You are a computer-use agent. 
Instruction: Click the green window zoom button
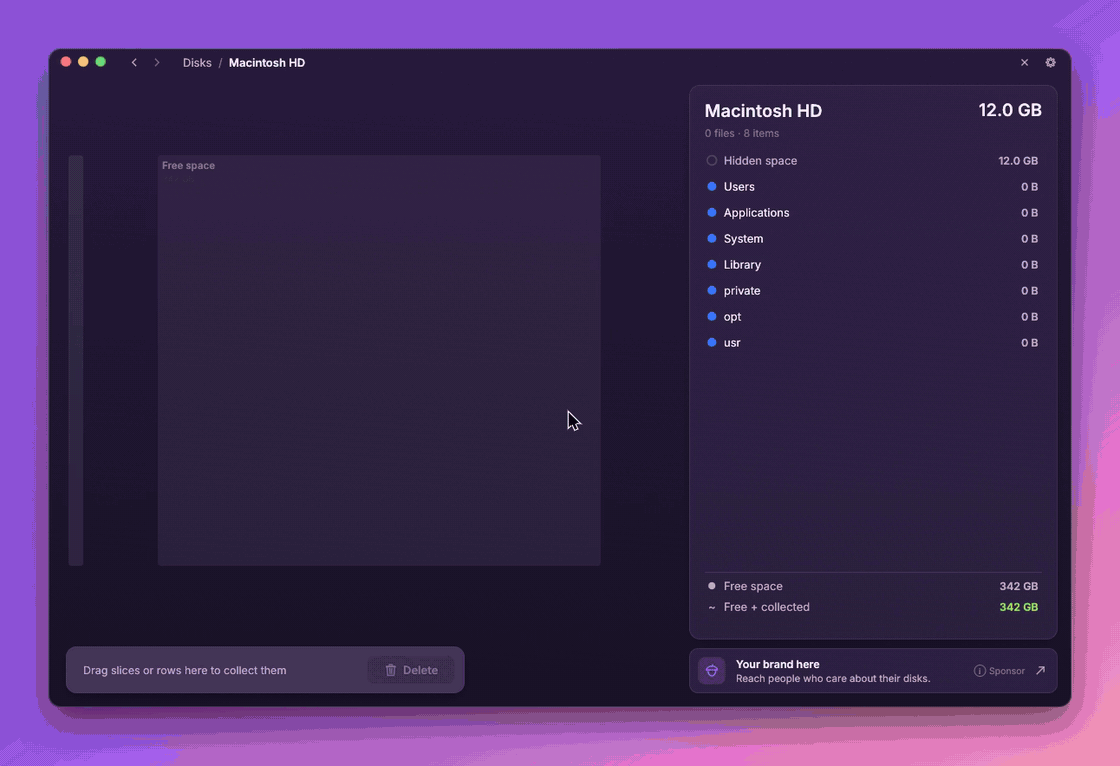(101, 62)
